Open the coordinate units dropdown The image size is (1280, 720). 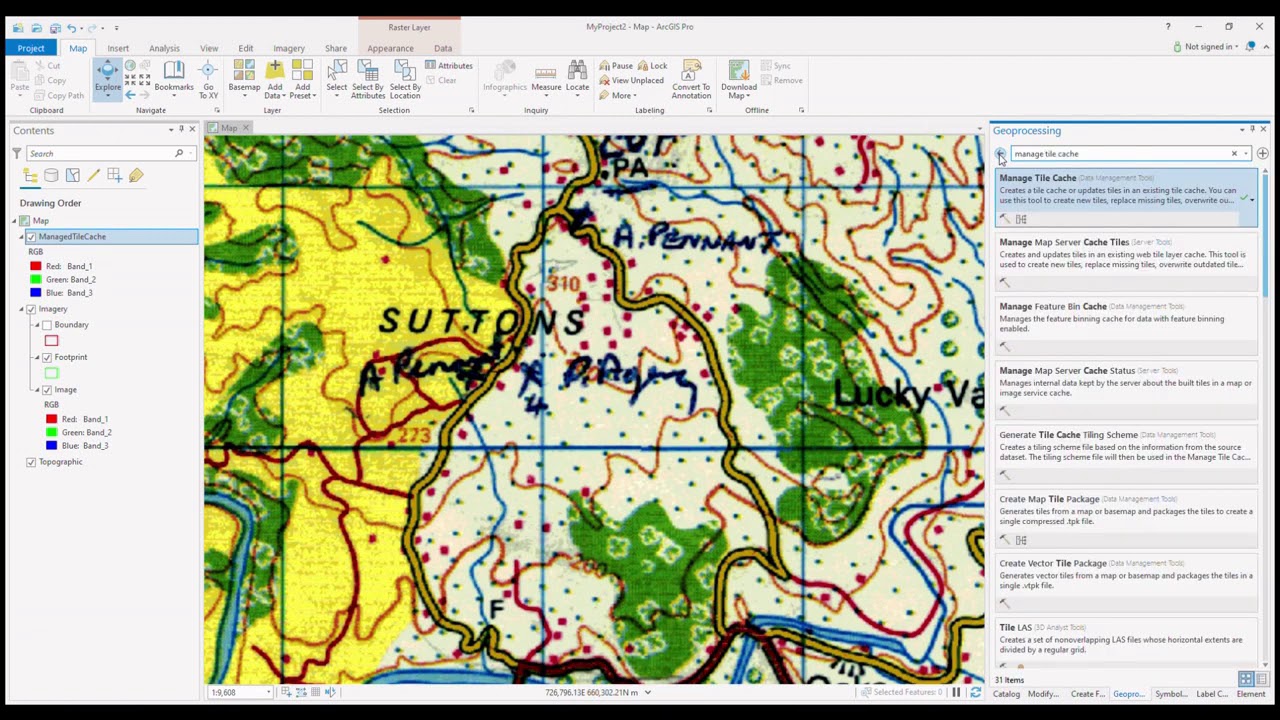coord(648,692)
